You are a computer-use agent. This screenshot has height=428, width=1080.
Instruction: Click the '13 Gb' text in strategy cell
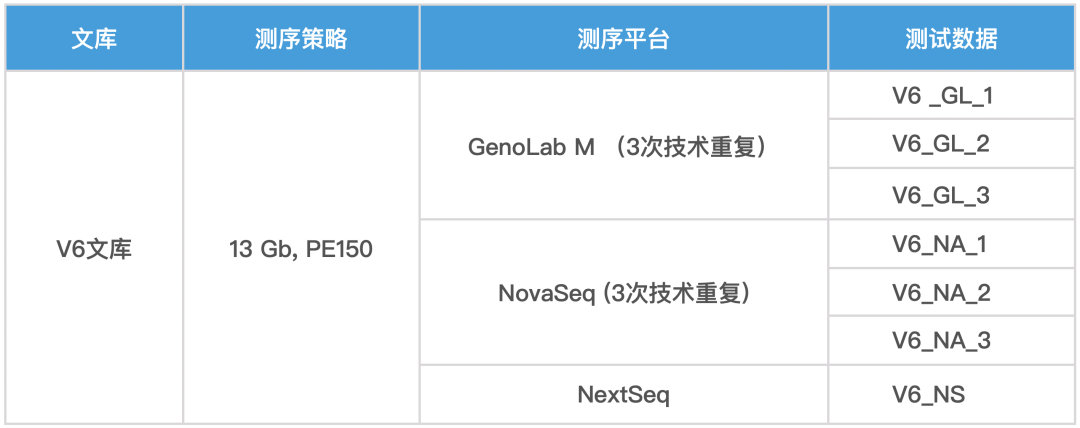(258, 249)
